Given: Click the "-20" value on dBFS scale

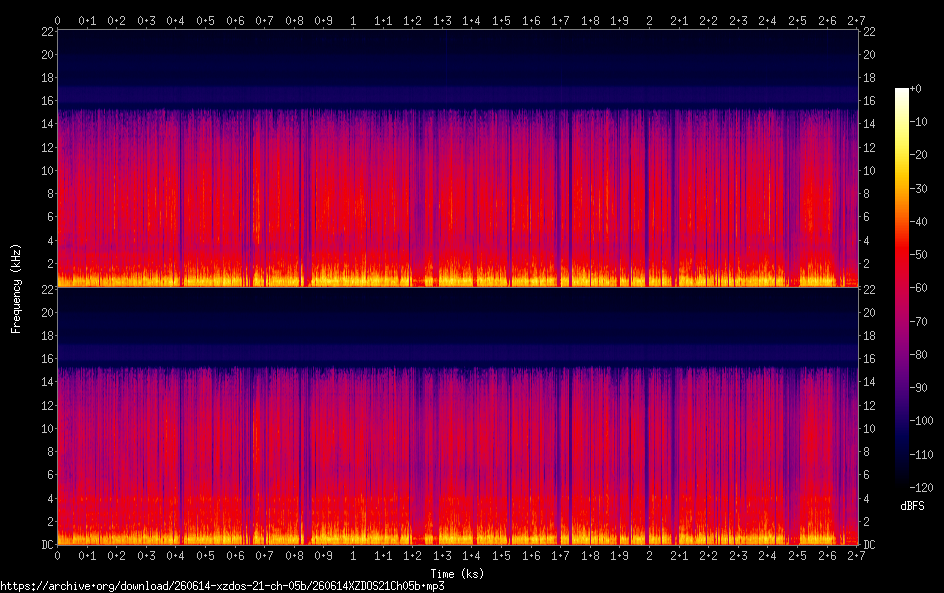Looking at the screenshot, I should pyautogui.click(x=918, y=155).
